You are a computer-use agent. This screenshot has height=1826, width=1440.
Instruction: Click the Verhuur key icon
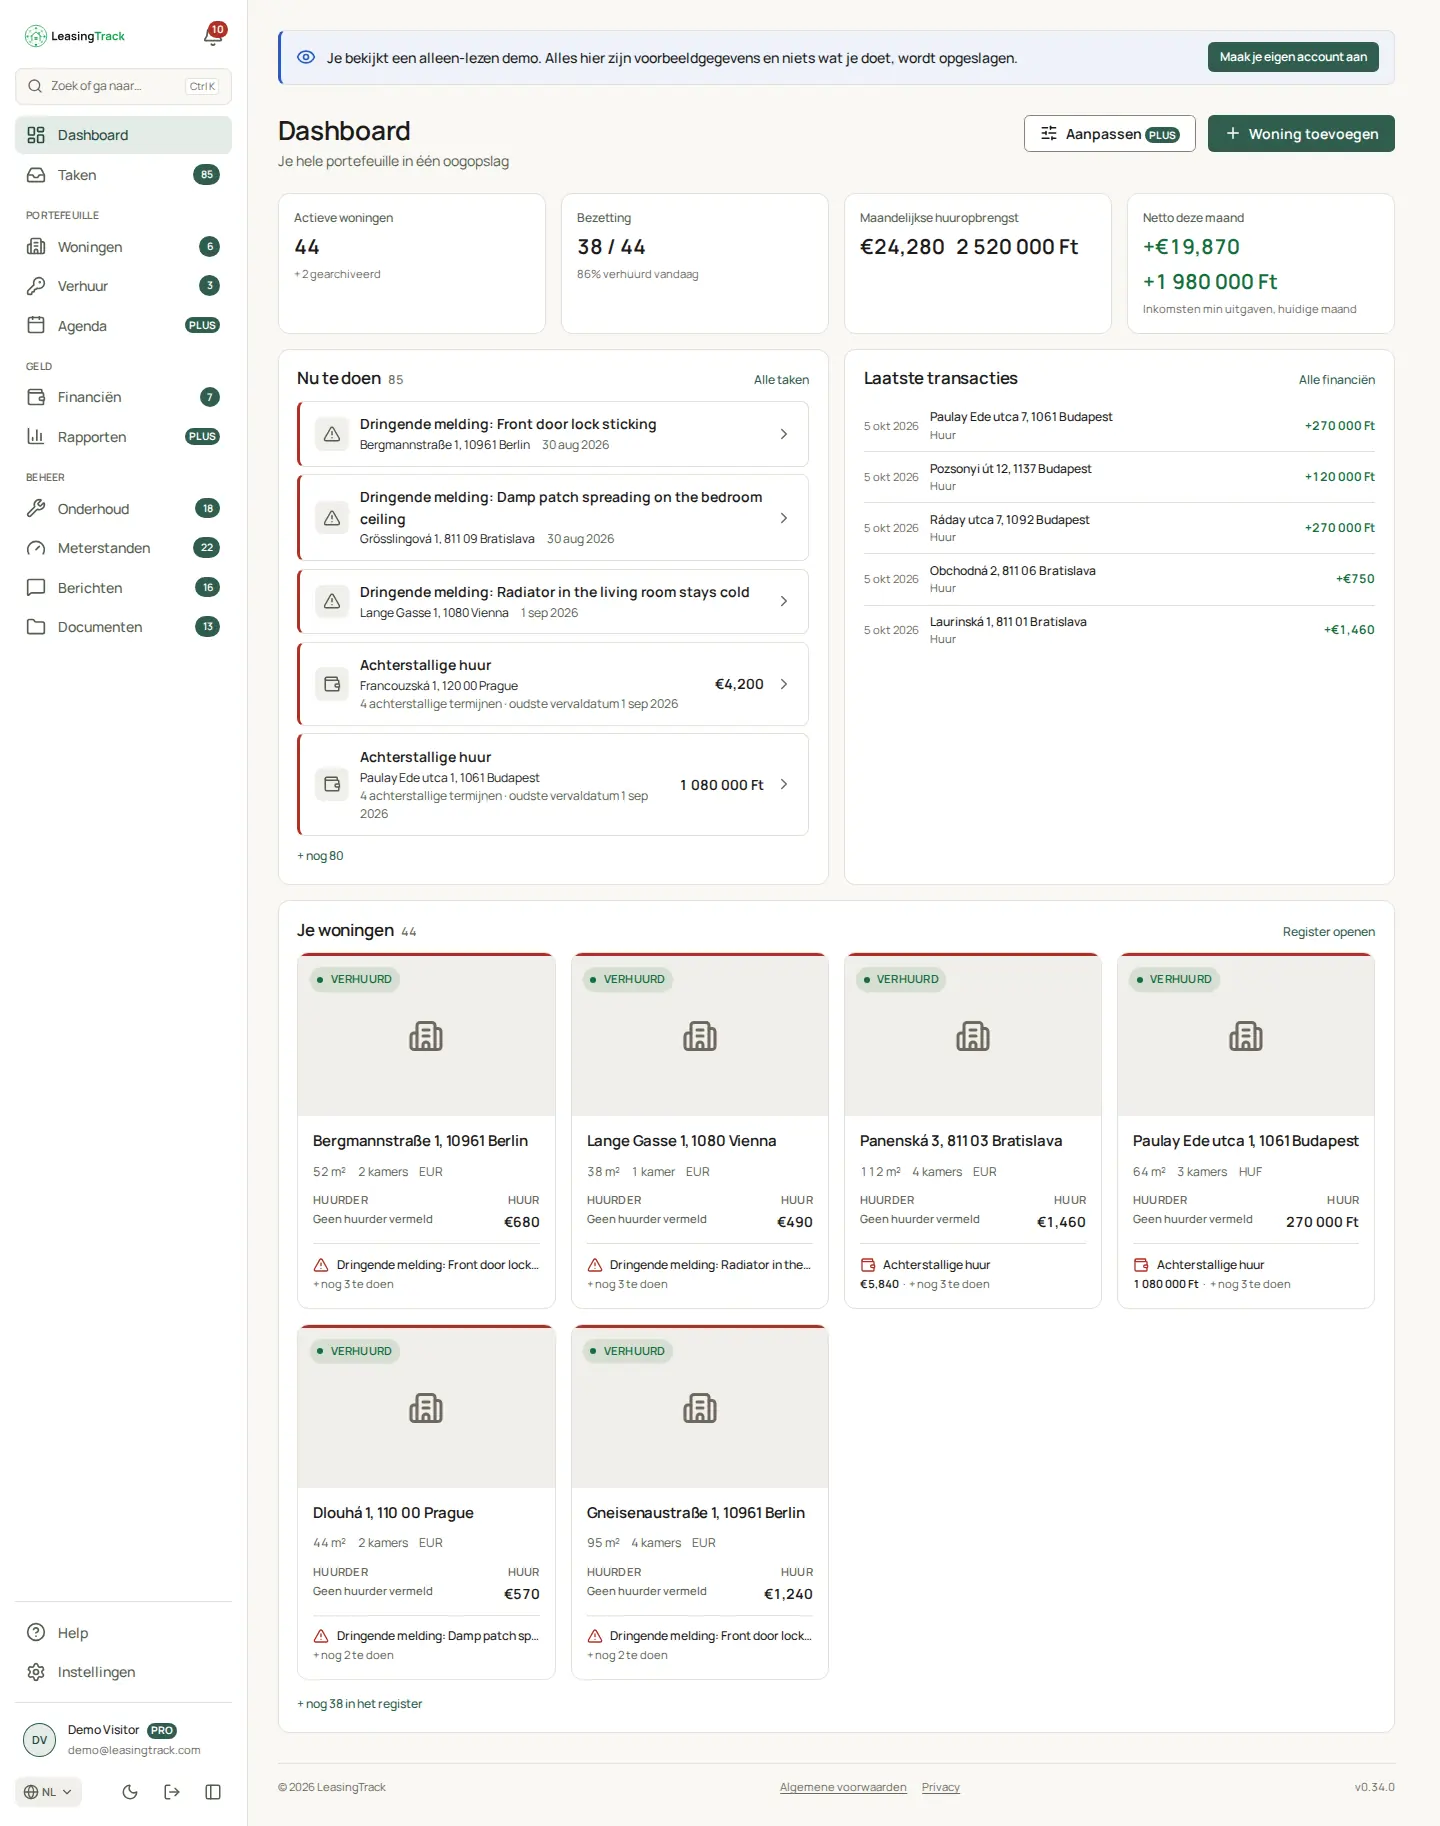36,286
